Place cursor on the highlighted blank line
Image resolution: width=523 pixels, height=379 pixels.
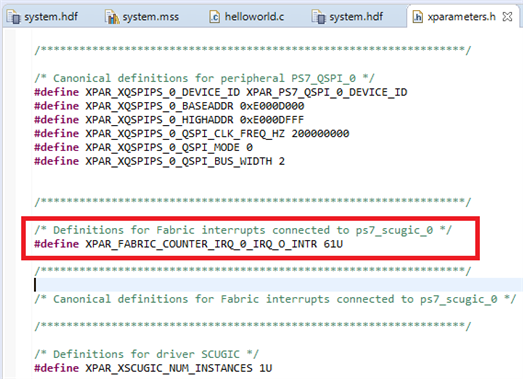(x=278, y=285)
